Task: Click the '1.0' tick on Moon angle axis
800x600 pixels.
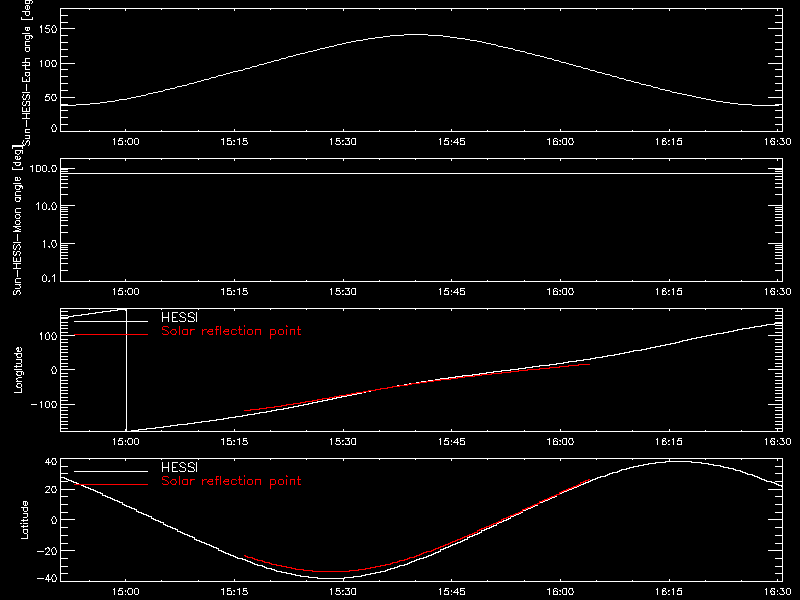Action: point(49,244)
